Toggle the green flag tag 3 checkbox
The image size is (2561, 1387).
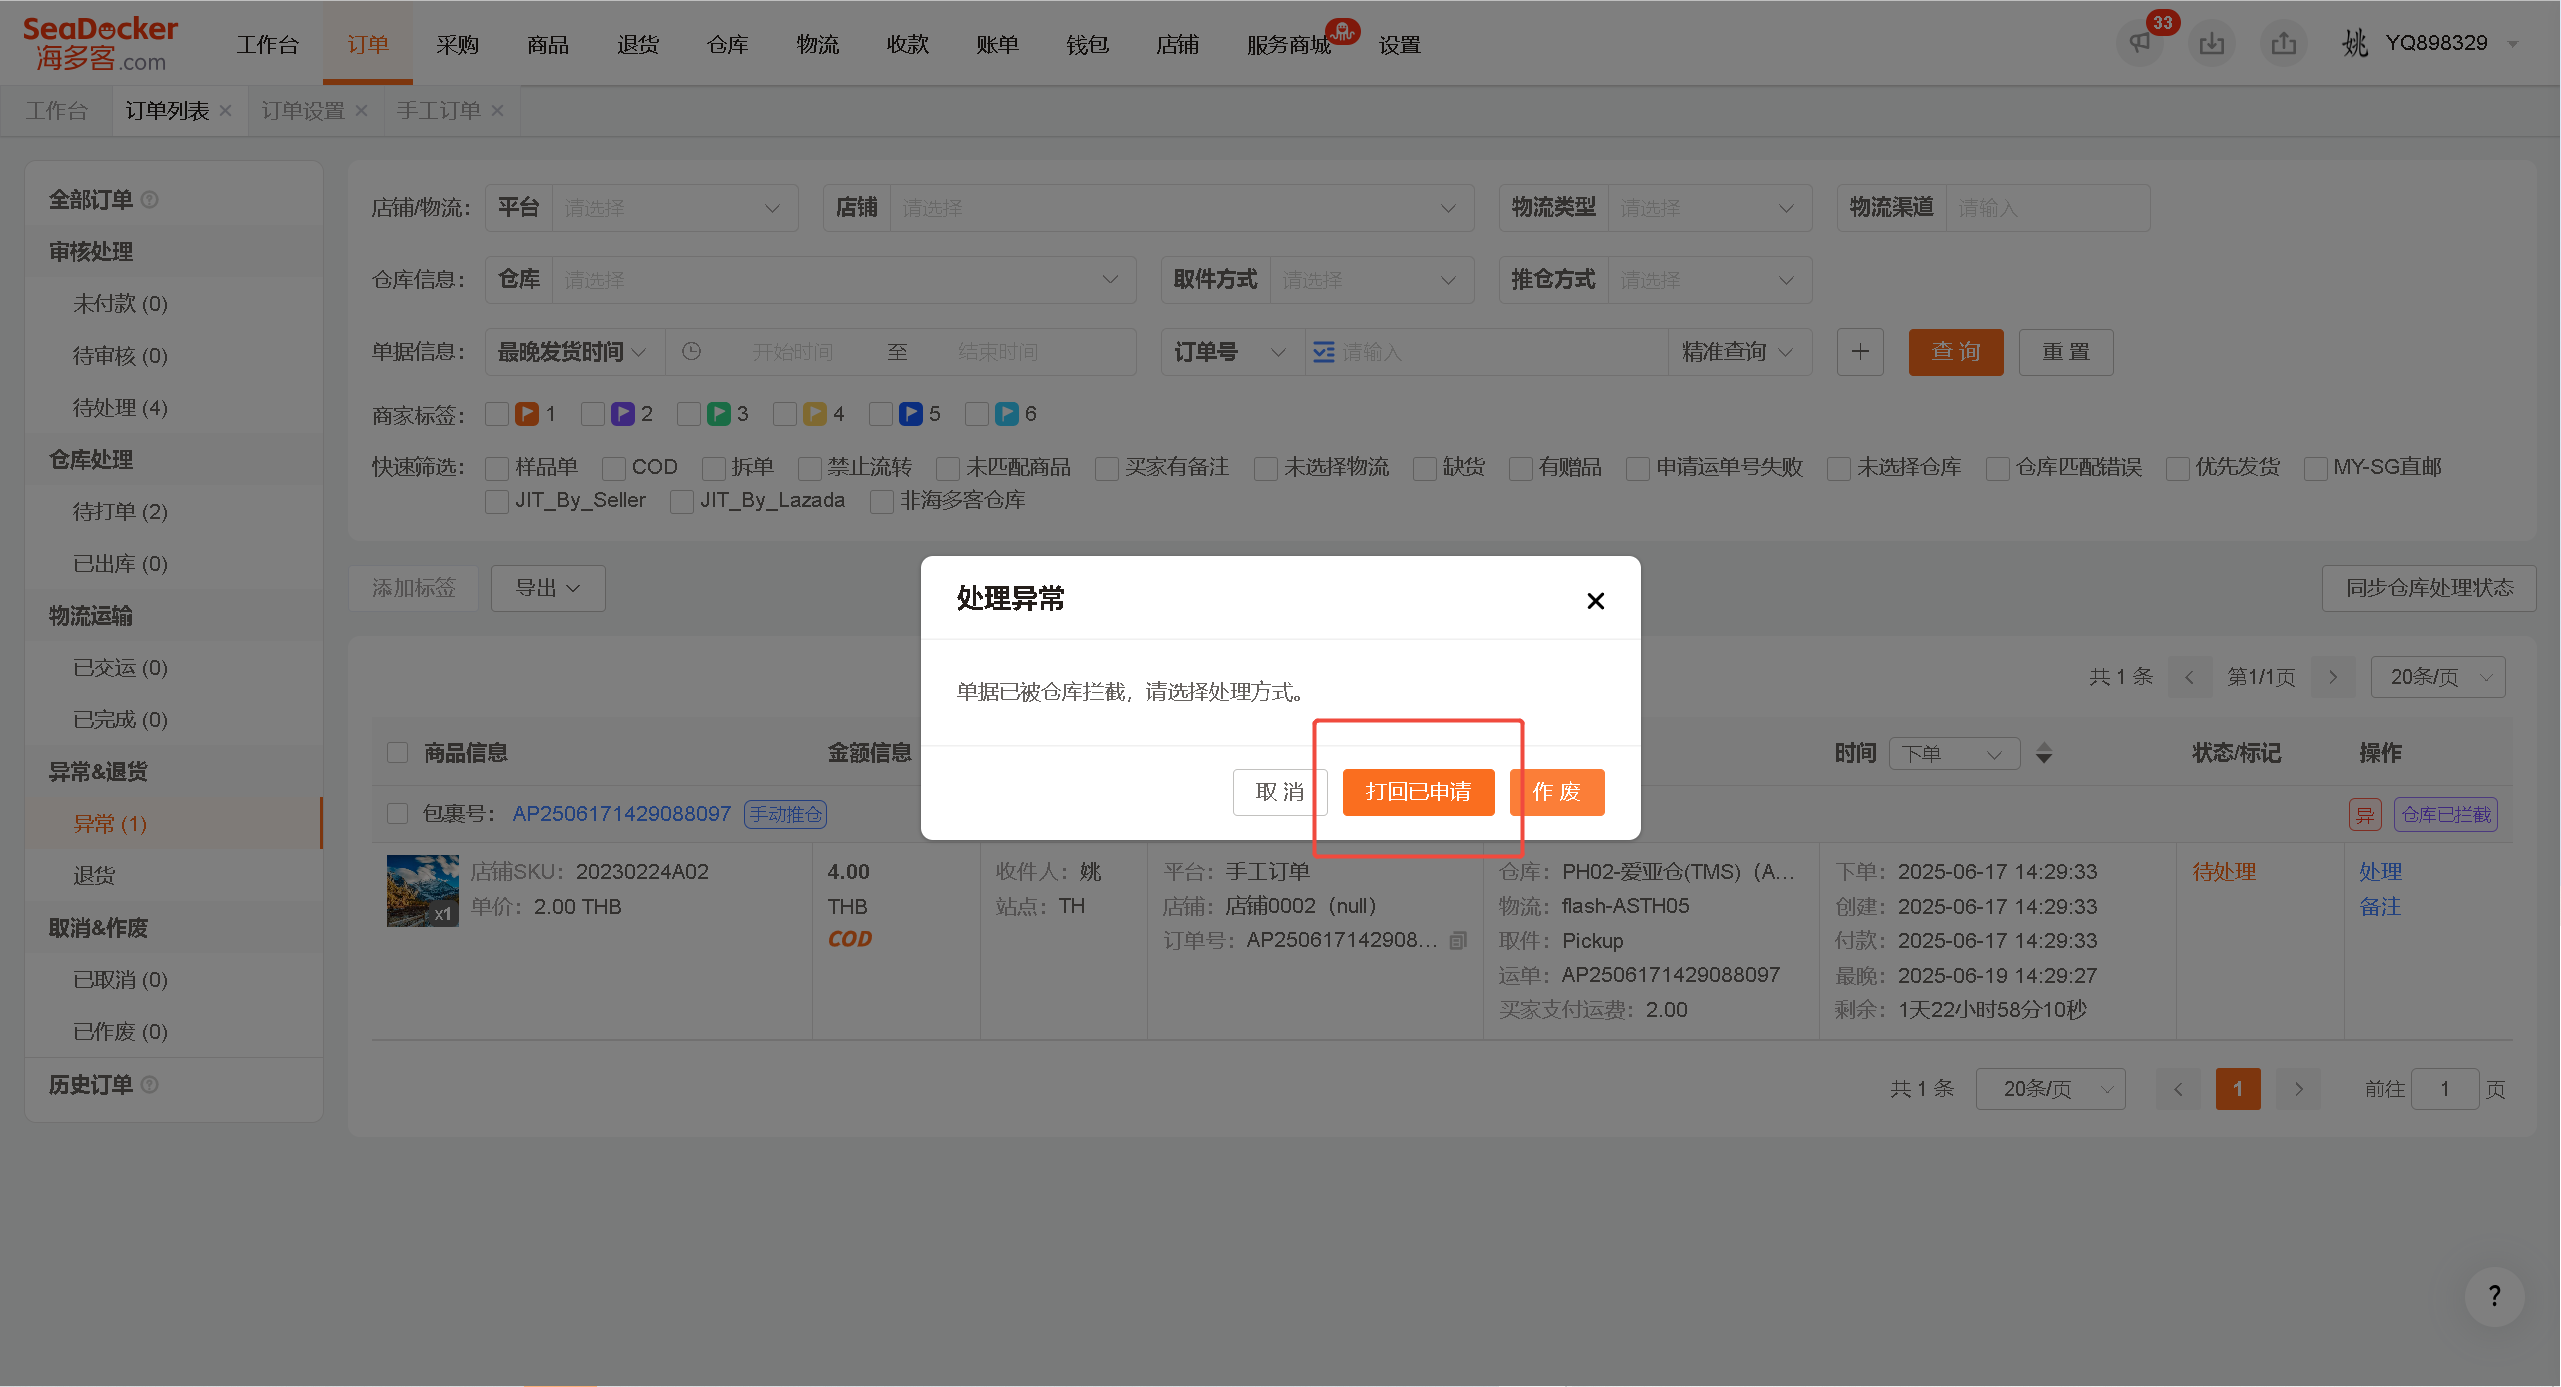point(689,414)
